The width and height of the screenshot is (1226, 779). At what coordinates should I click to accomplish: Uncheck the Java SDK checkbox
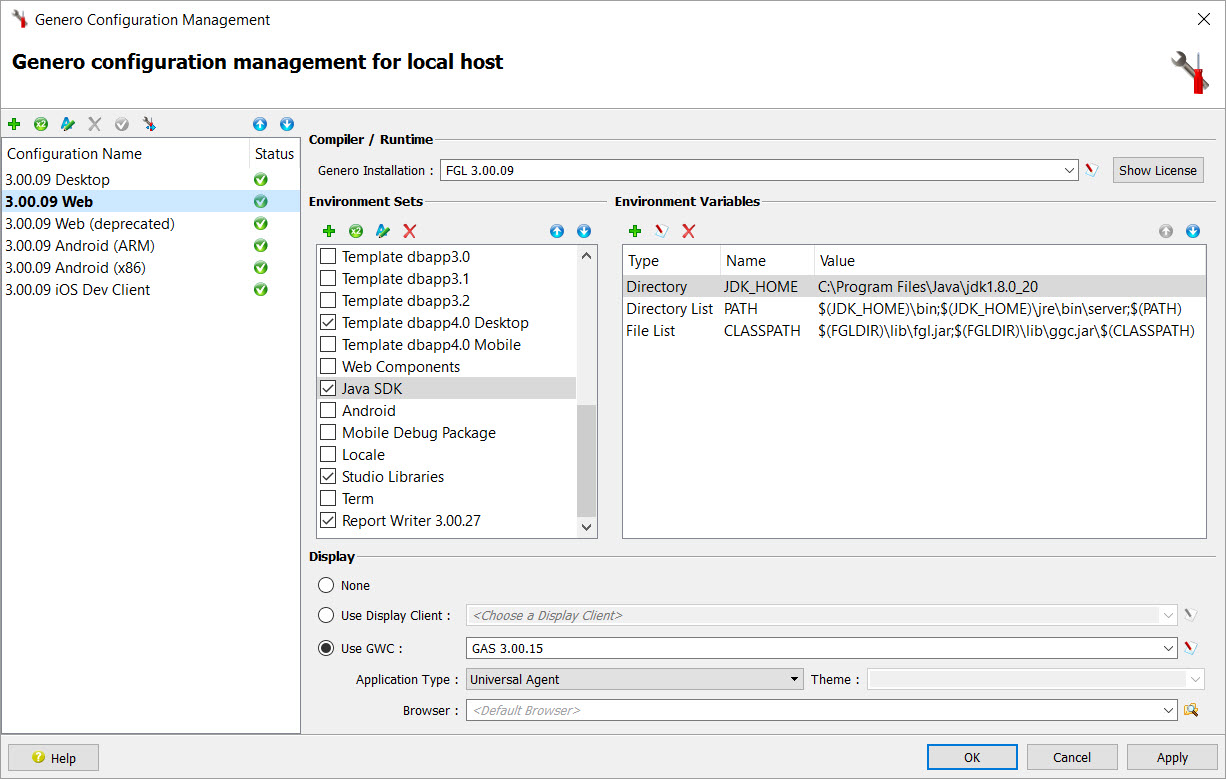pyautogui.click(x=328, y=389)
